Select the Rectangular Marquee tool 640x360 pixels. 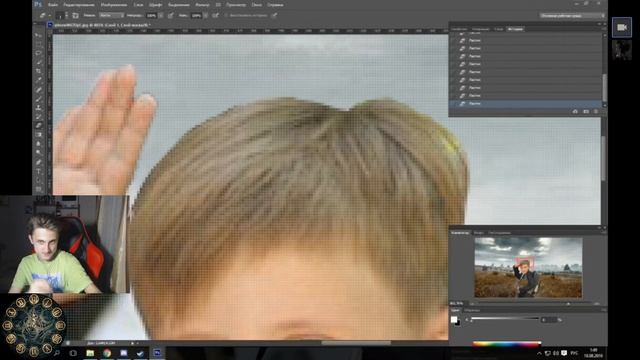coord(39,44)
